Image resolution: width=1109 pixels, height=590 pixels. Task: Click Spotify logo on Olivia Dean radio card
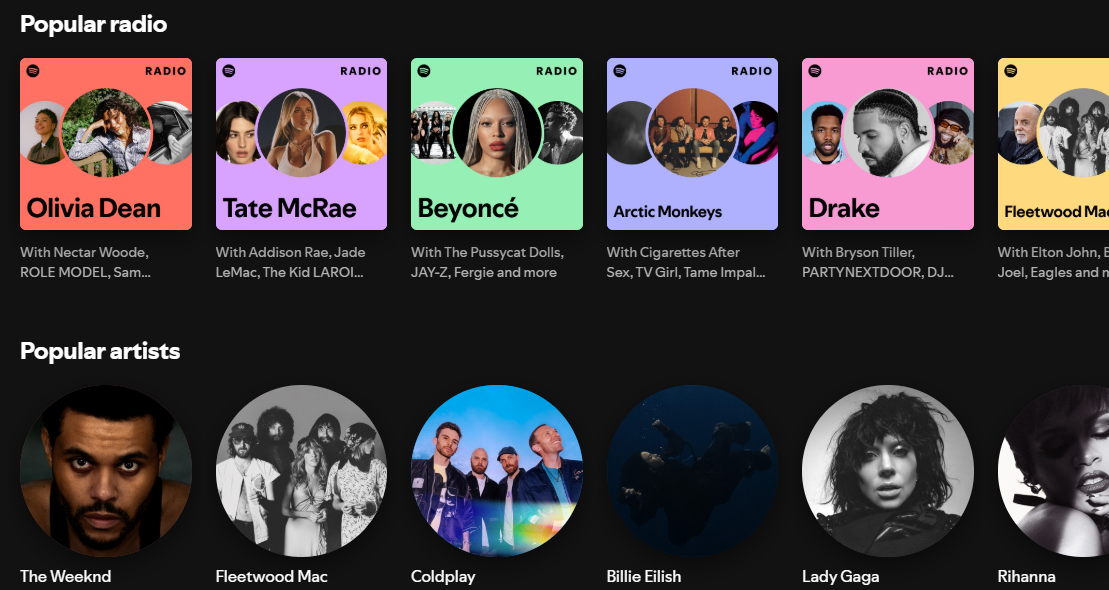point(33,71)
